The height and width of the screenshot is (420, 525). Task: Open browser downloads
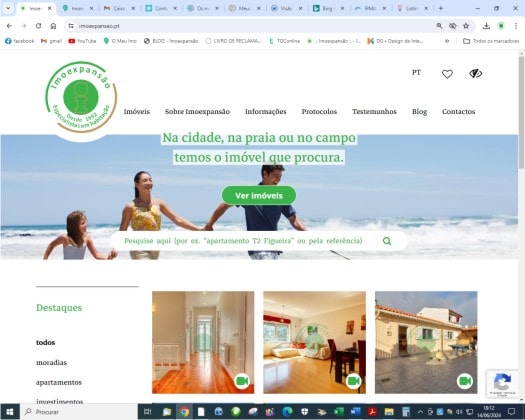pos(486,26)
